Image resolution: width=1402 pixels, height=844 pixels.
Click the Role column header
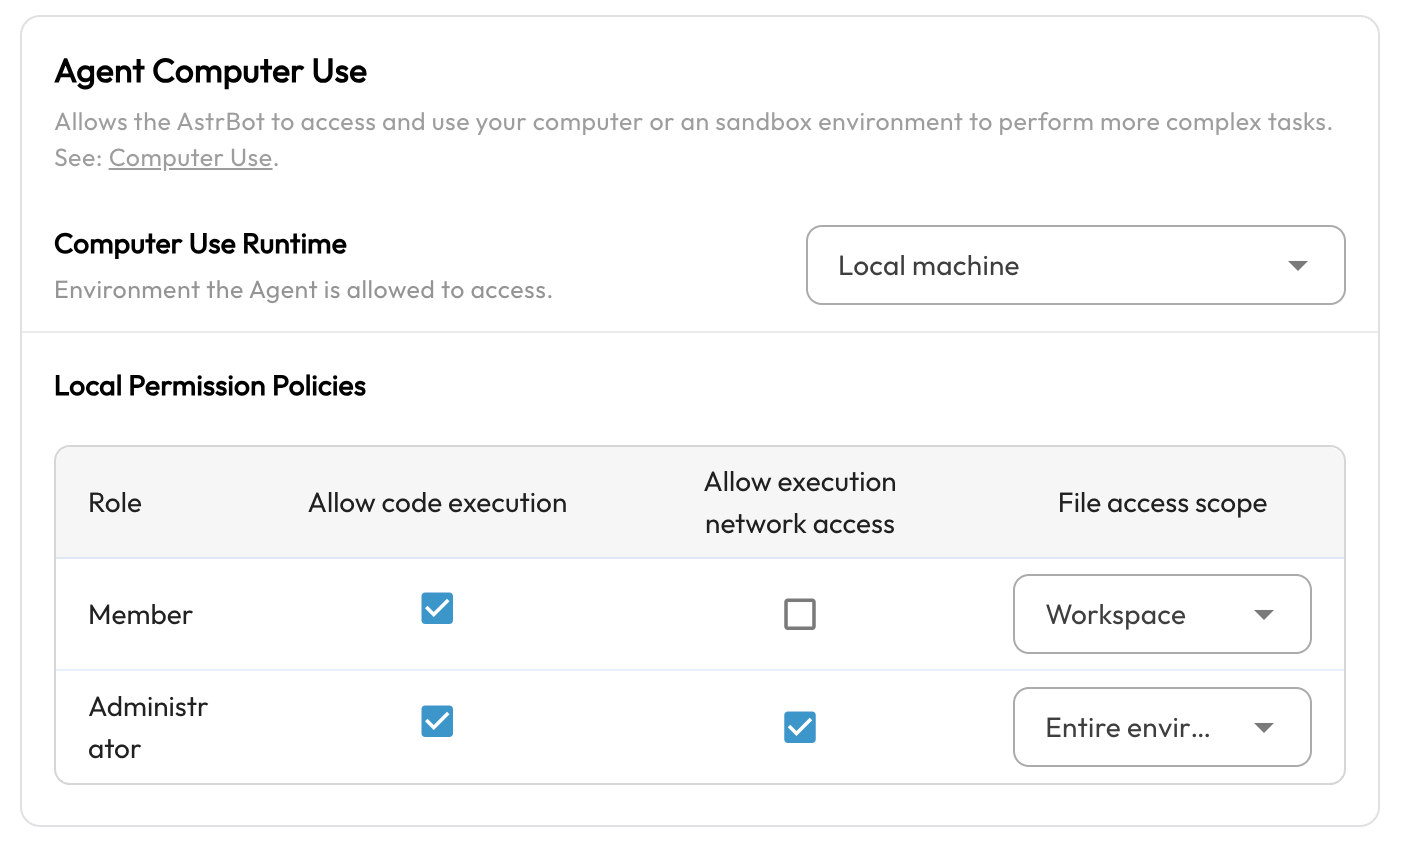[x=115, y=503]
